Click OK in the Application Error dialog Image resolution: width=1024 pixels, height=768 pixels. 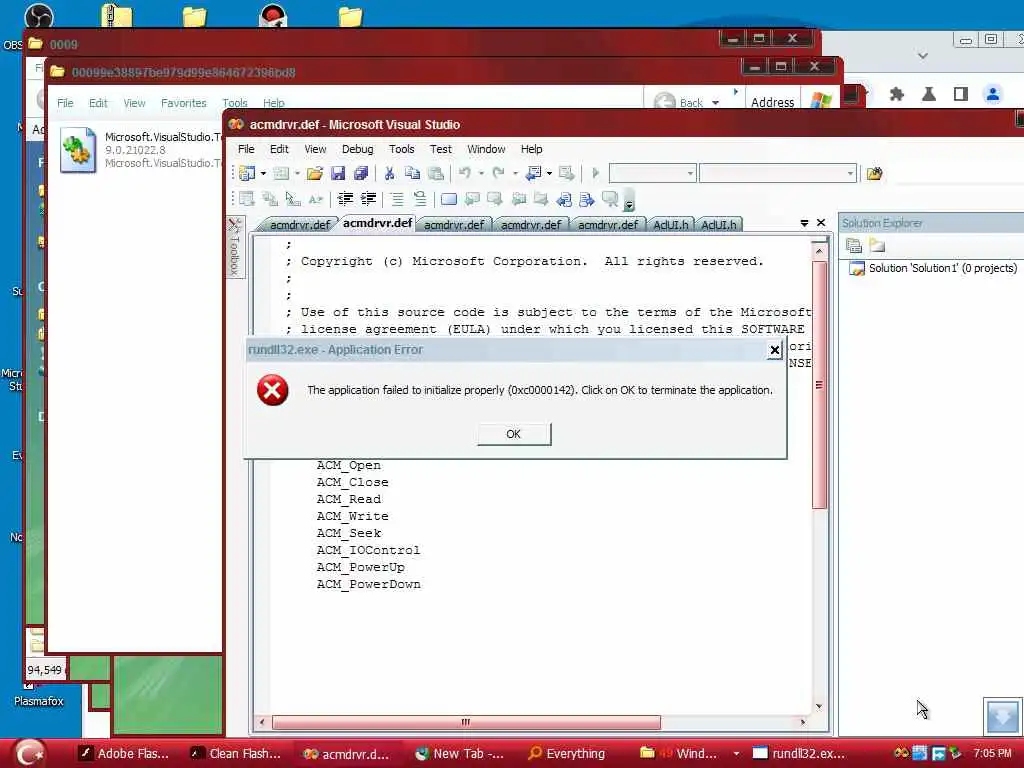click(514, 434)
